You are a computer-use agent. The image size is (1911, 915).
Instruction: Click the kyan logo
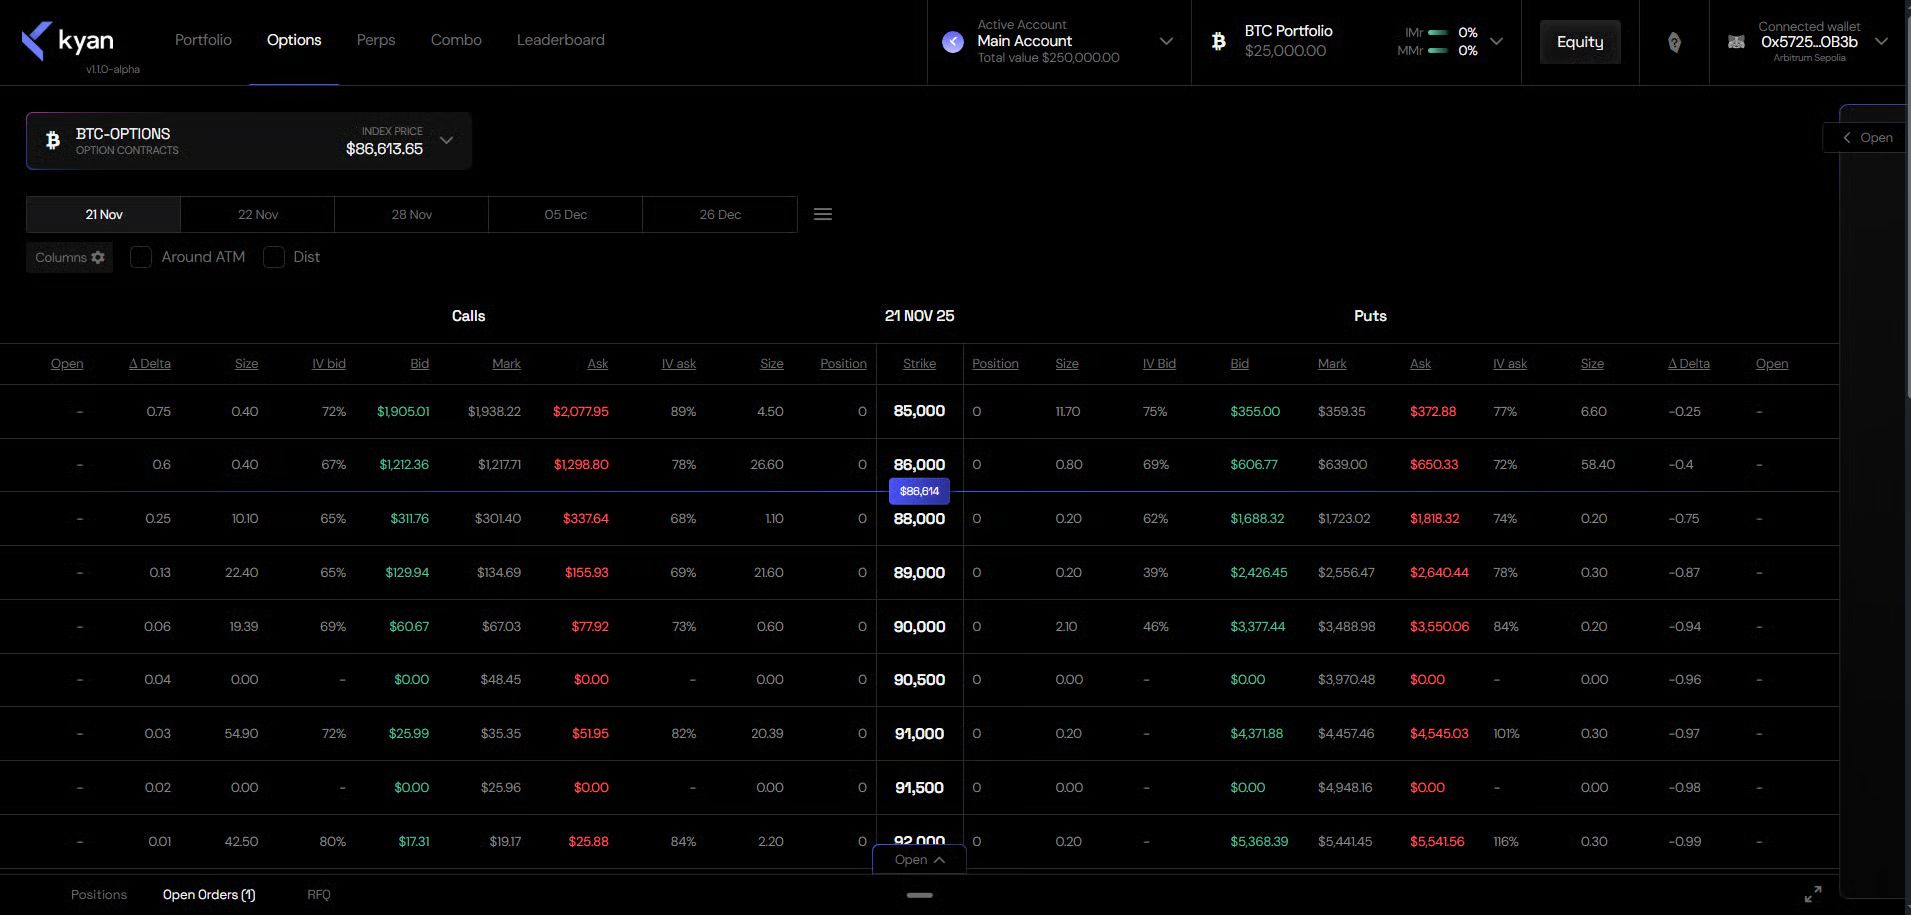[x=67, y=41]
